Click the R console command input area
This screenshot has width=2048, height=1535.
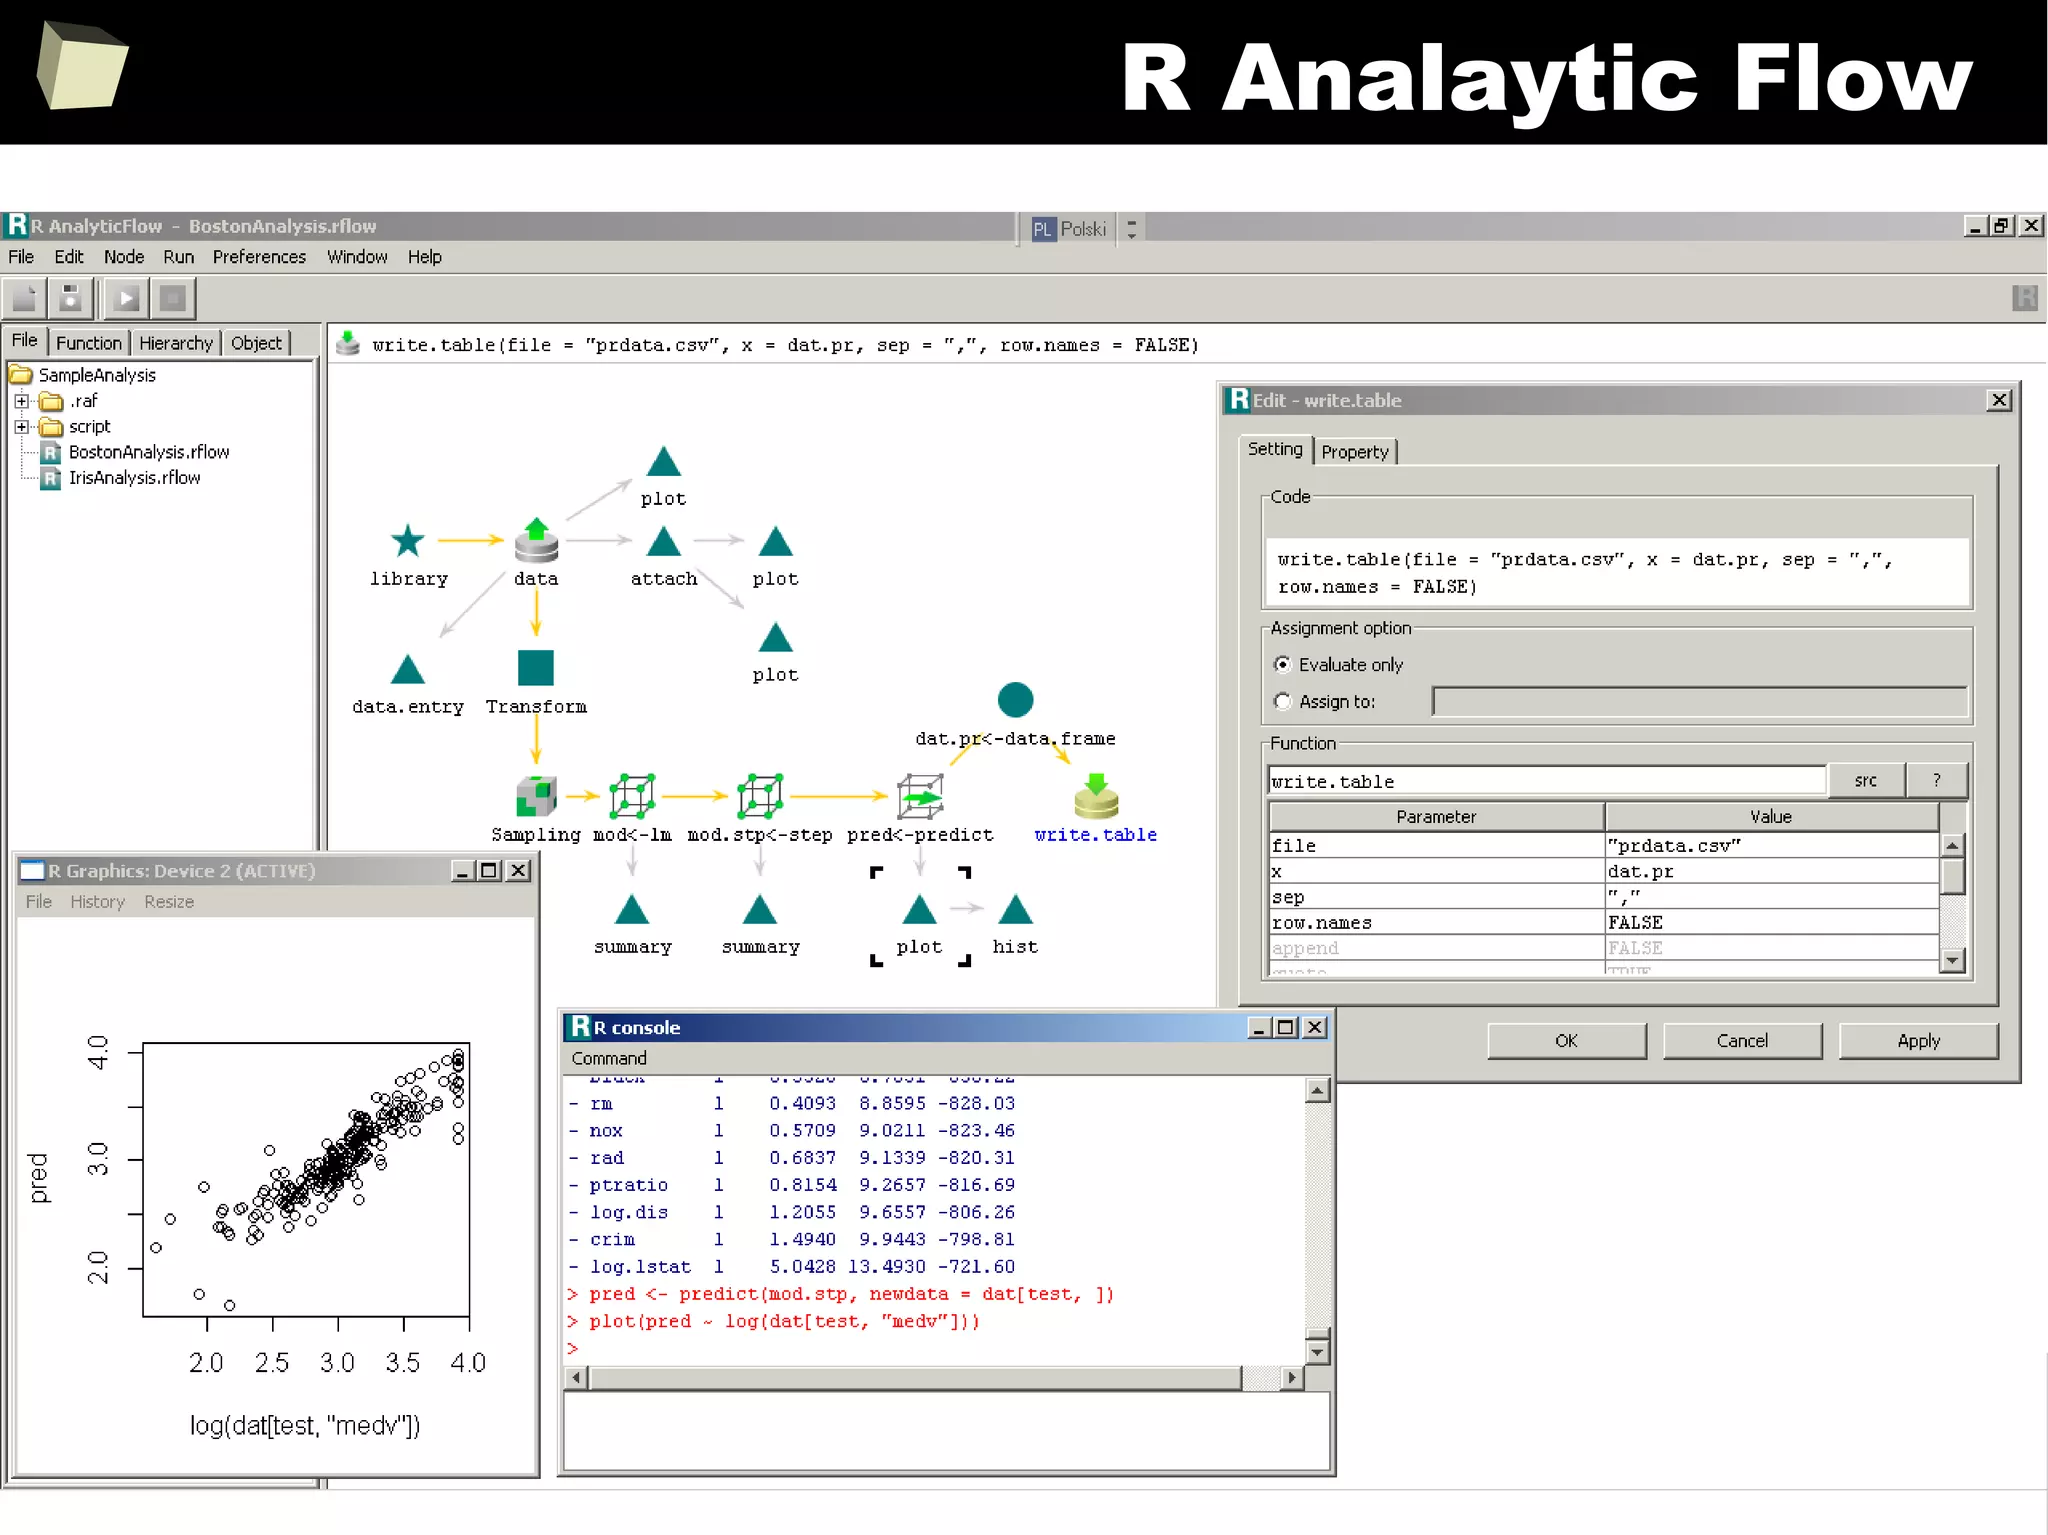[946, 1431]
